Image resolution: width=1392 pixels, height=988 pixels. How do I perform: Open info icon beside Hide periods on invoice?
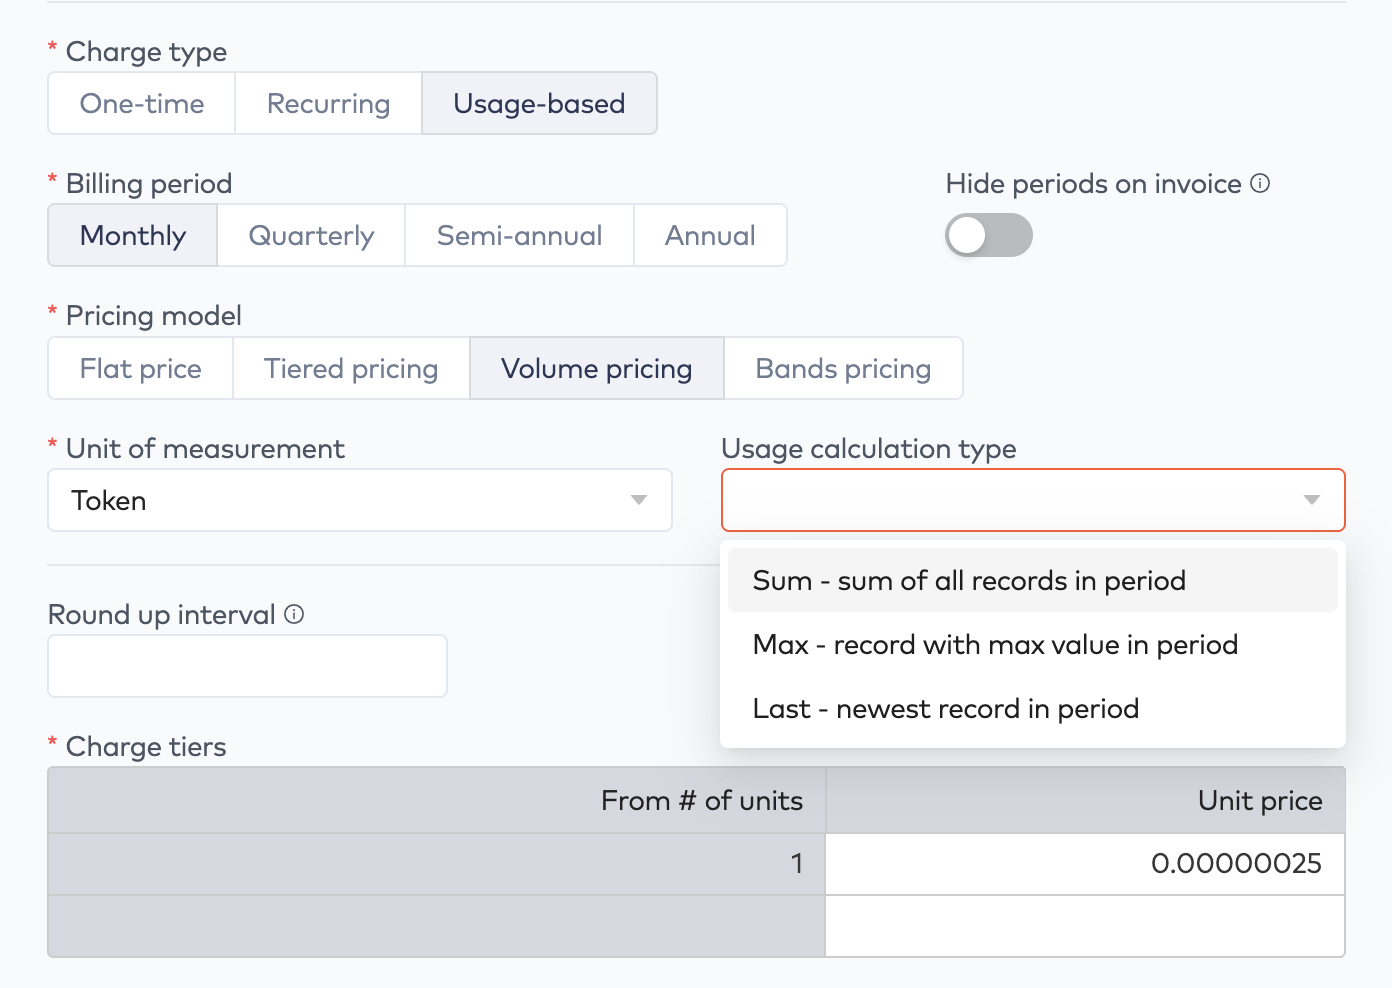tap(1260, 183)
